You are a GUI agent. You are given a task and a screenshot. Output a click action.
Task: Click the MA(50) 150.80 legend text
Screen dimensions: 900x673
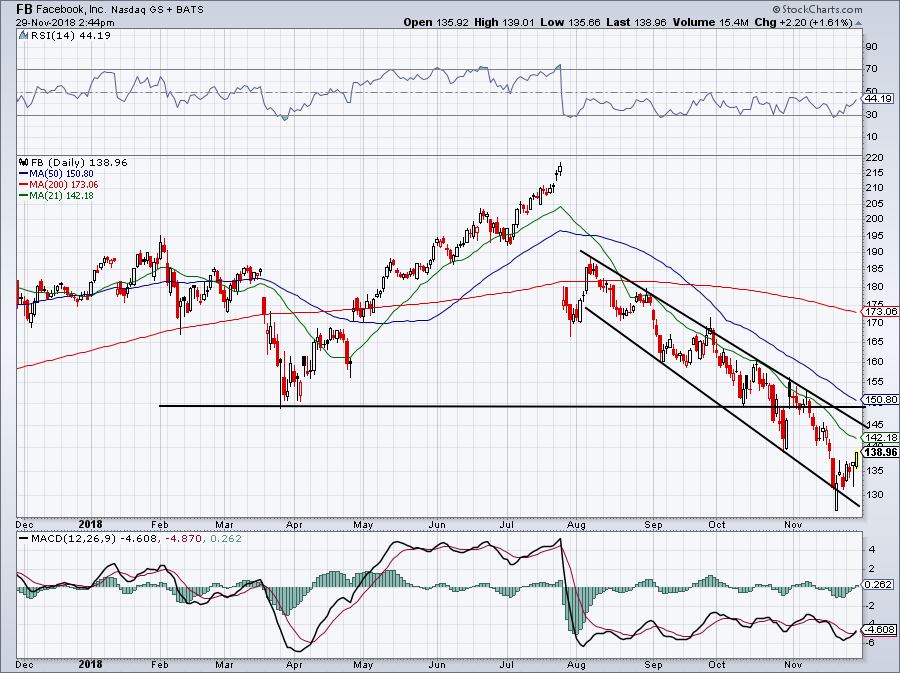(61, 174)
